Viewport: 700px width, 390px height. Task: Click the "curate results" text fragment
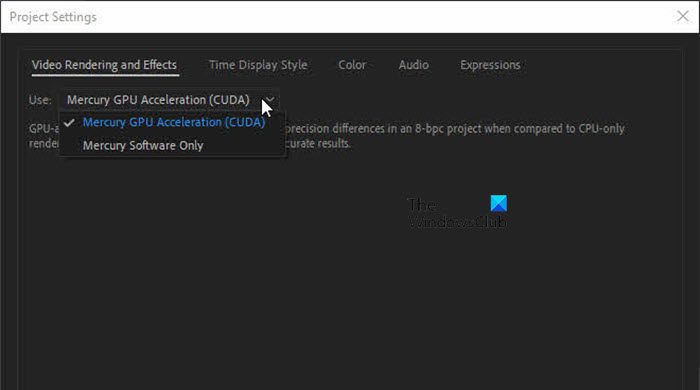pos(318,144)
